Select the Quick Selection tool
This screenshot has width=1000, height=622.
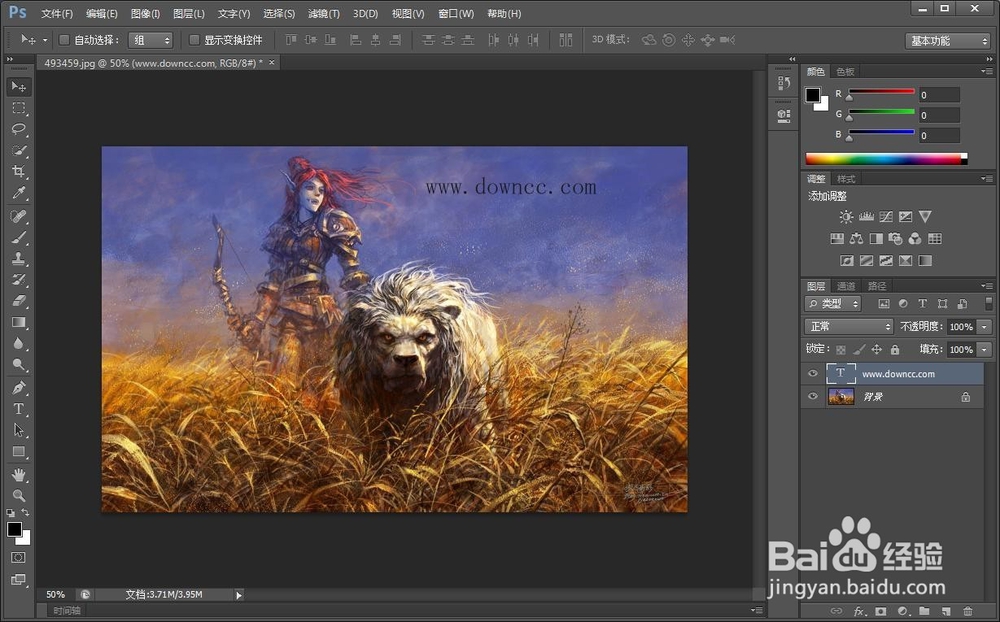click(x=18, y=151)
